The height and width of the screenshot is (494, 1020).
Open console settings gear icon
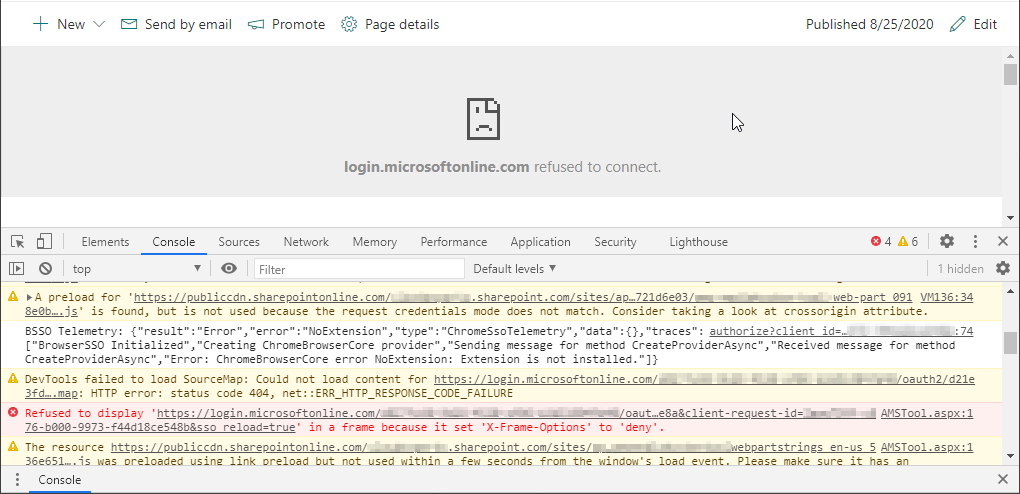coord(1003,268)
